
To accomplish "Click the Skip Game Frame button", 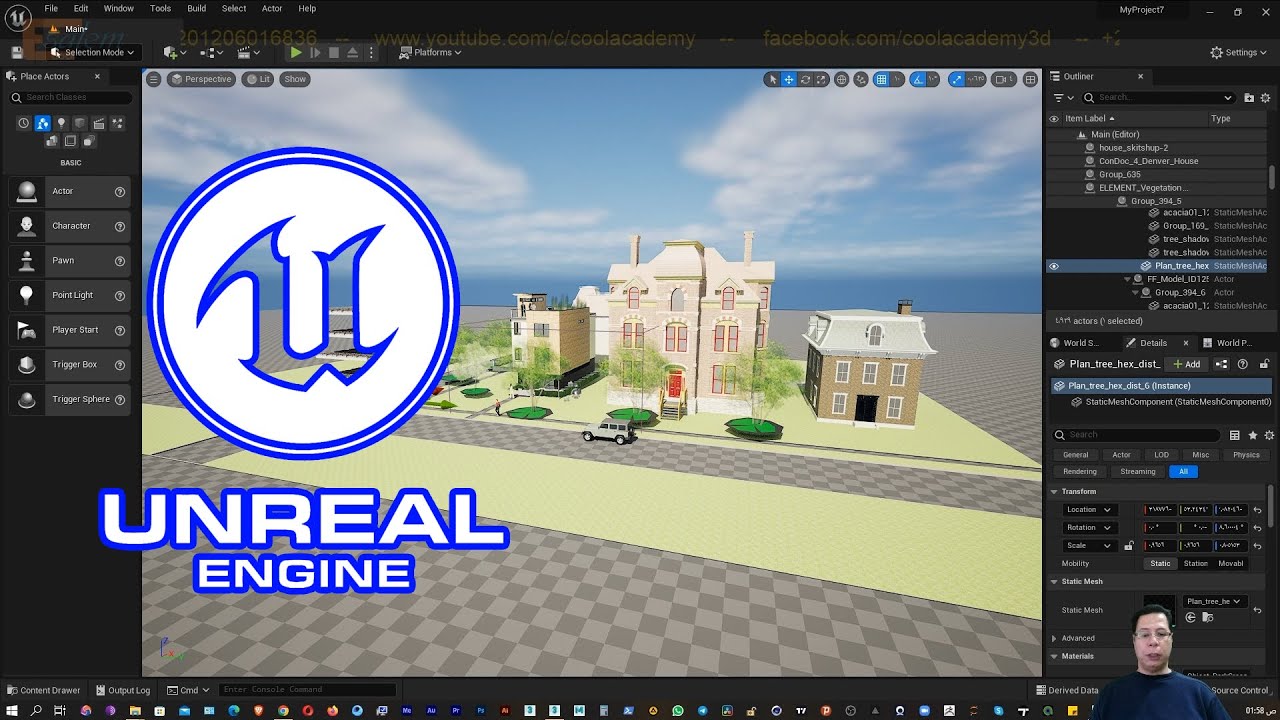I will 315,52.
